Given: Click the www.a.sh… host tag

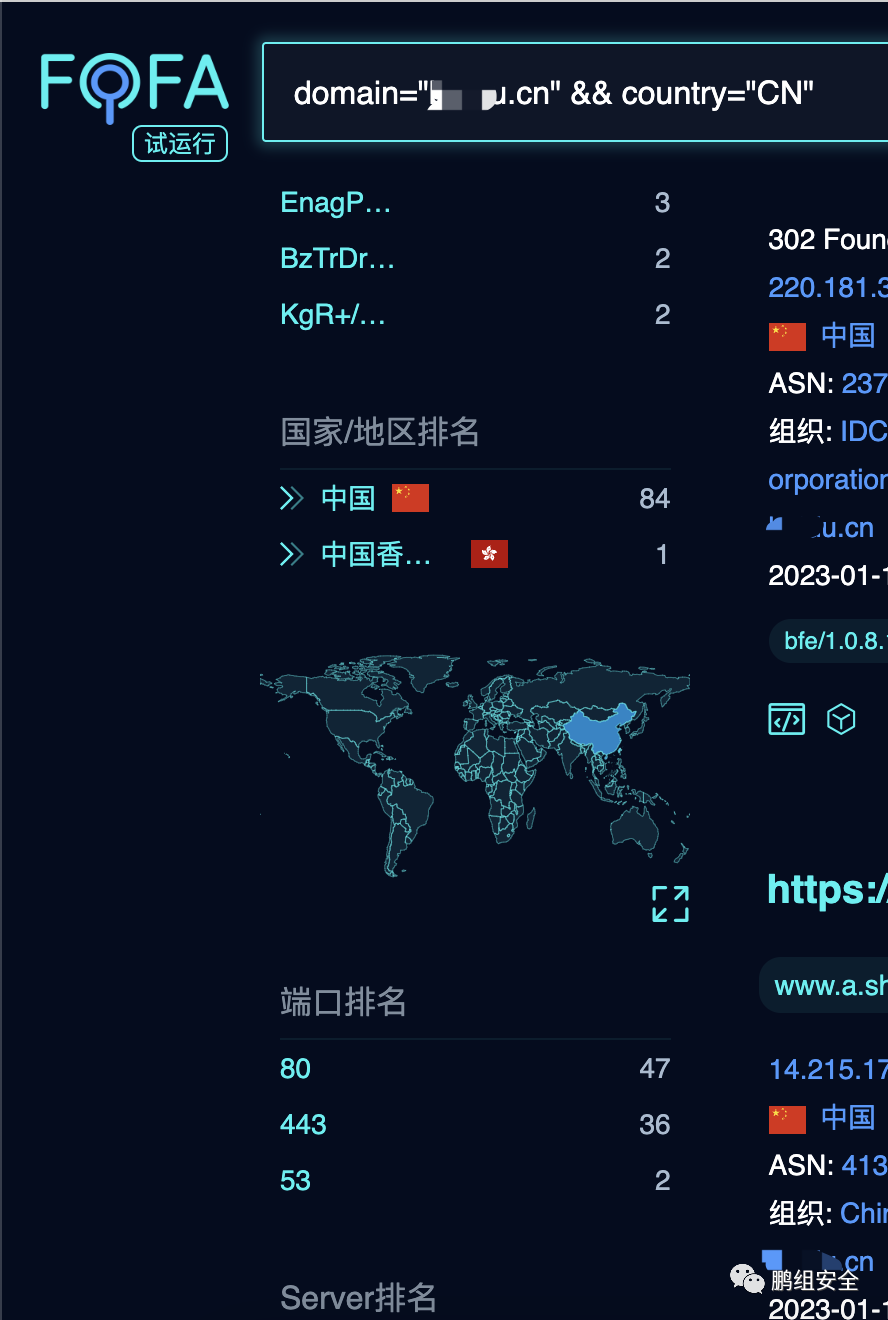Looking at the screenshot, I should (824, 986).
